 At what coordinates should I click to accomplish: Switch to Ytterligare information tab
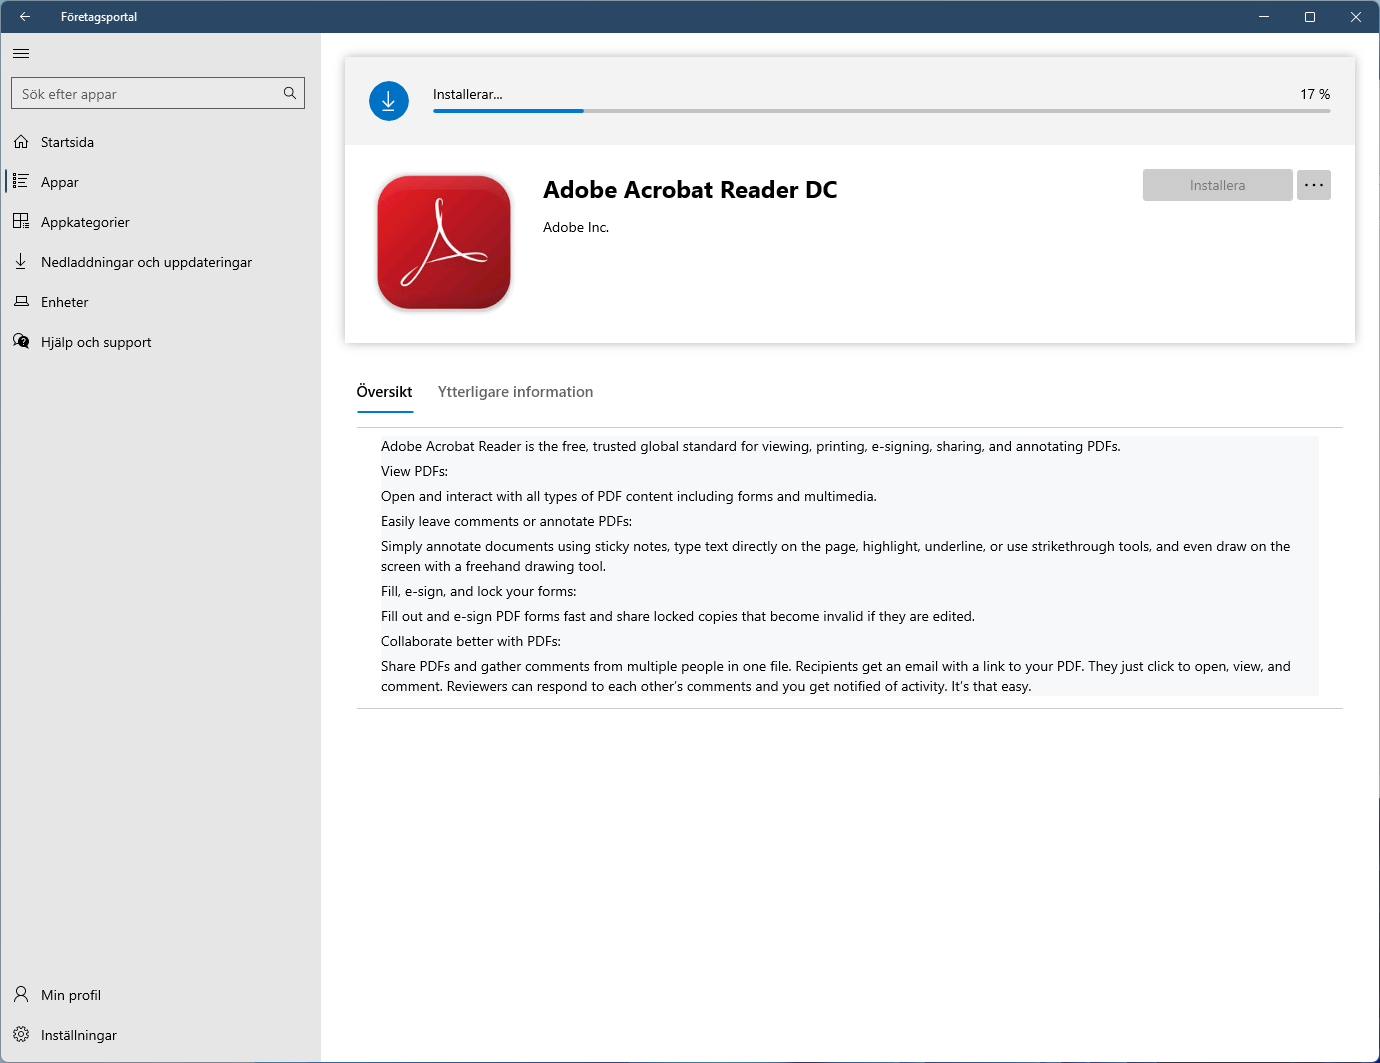click(x=515, y=392)
